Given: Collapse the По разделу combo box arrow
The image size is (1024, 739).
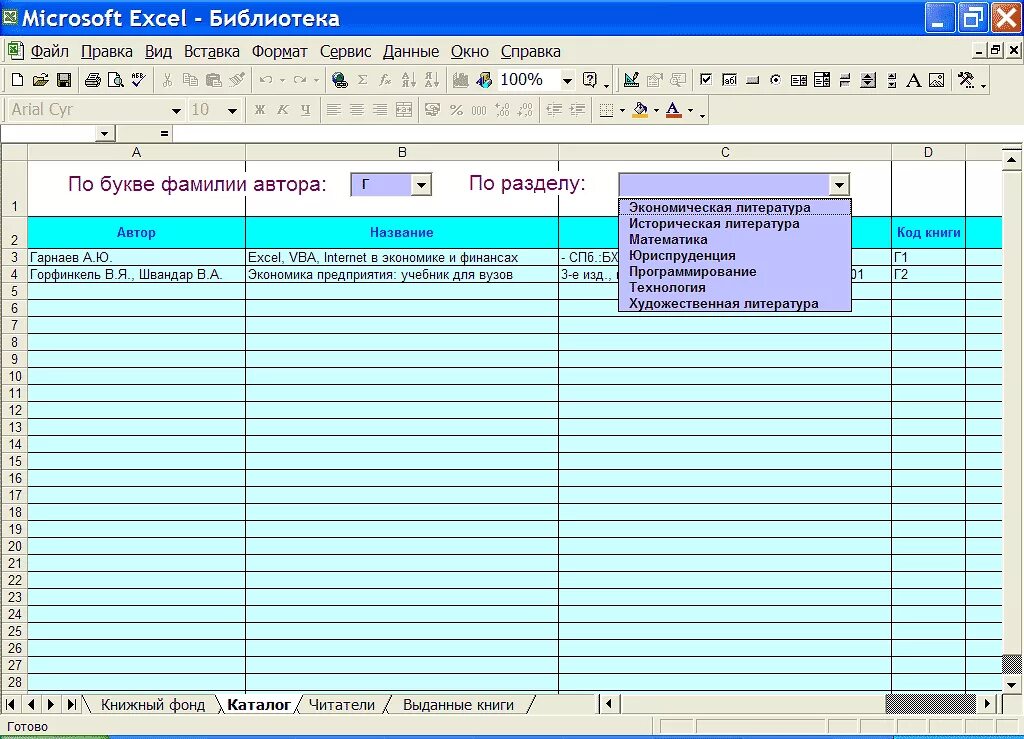Looking at the screenshot, I should tap(839, 185).
